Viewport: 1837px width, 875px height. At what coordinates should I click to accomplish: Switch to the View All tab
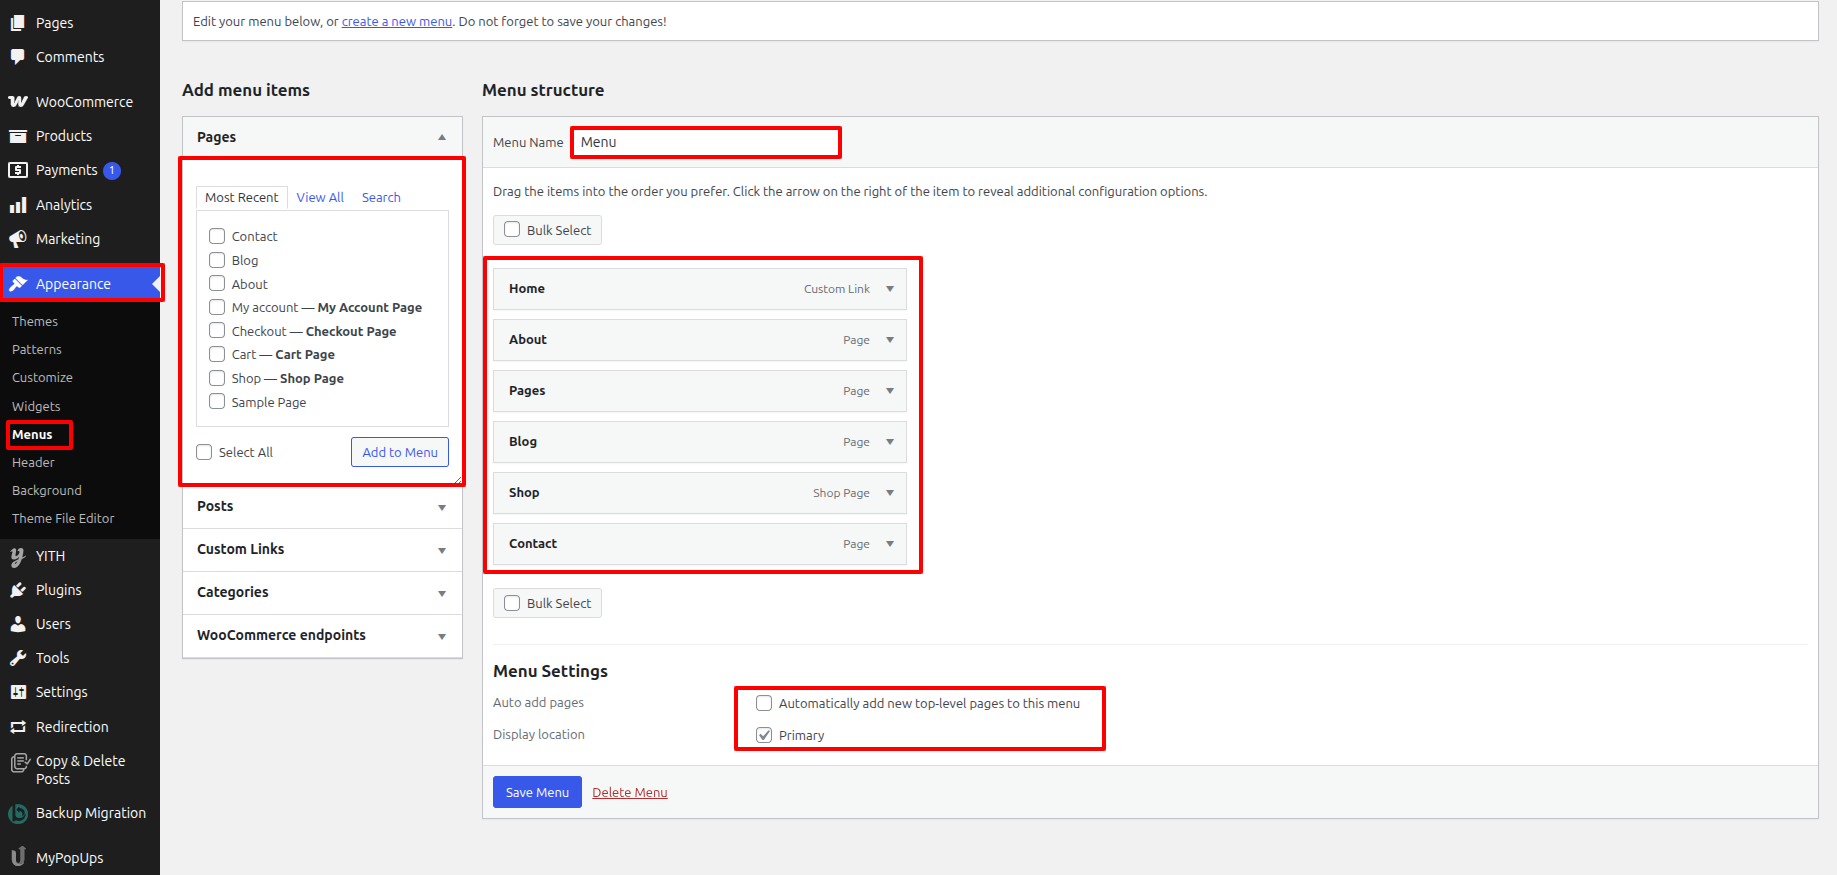[320, 197]
